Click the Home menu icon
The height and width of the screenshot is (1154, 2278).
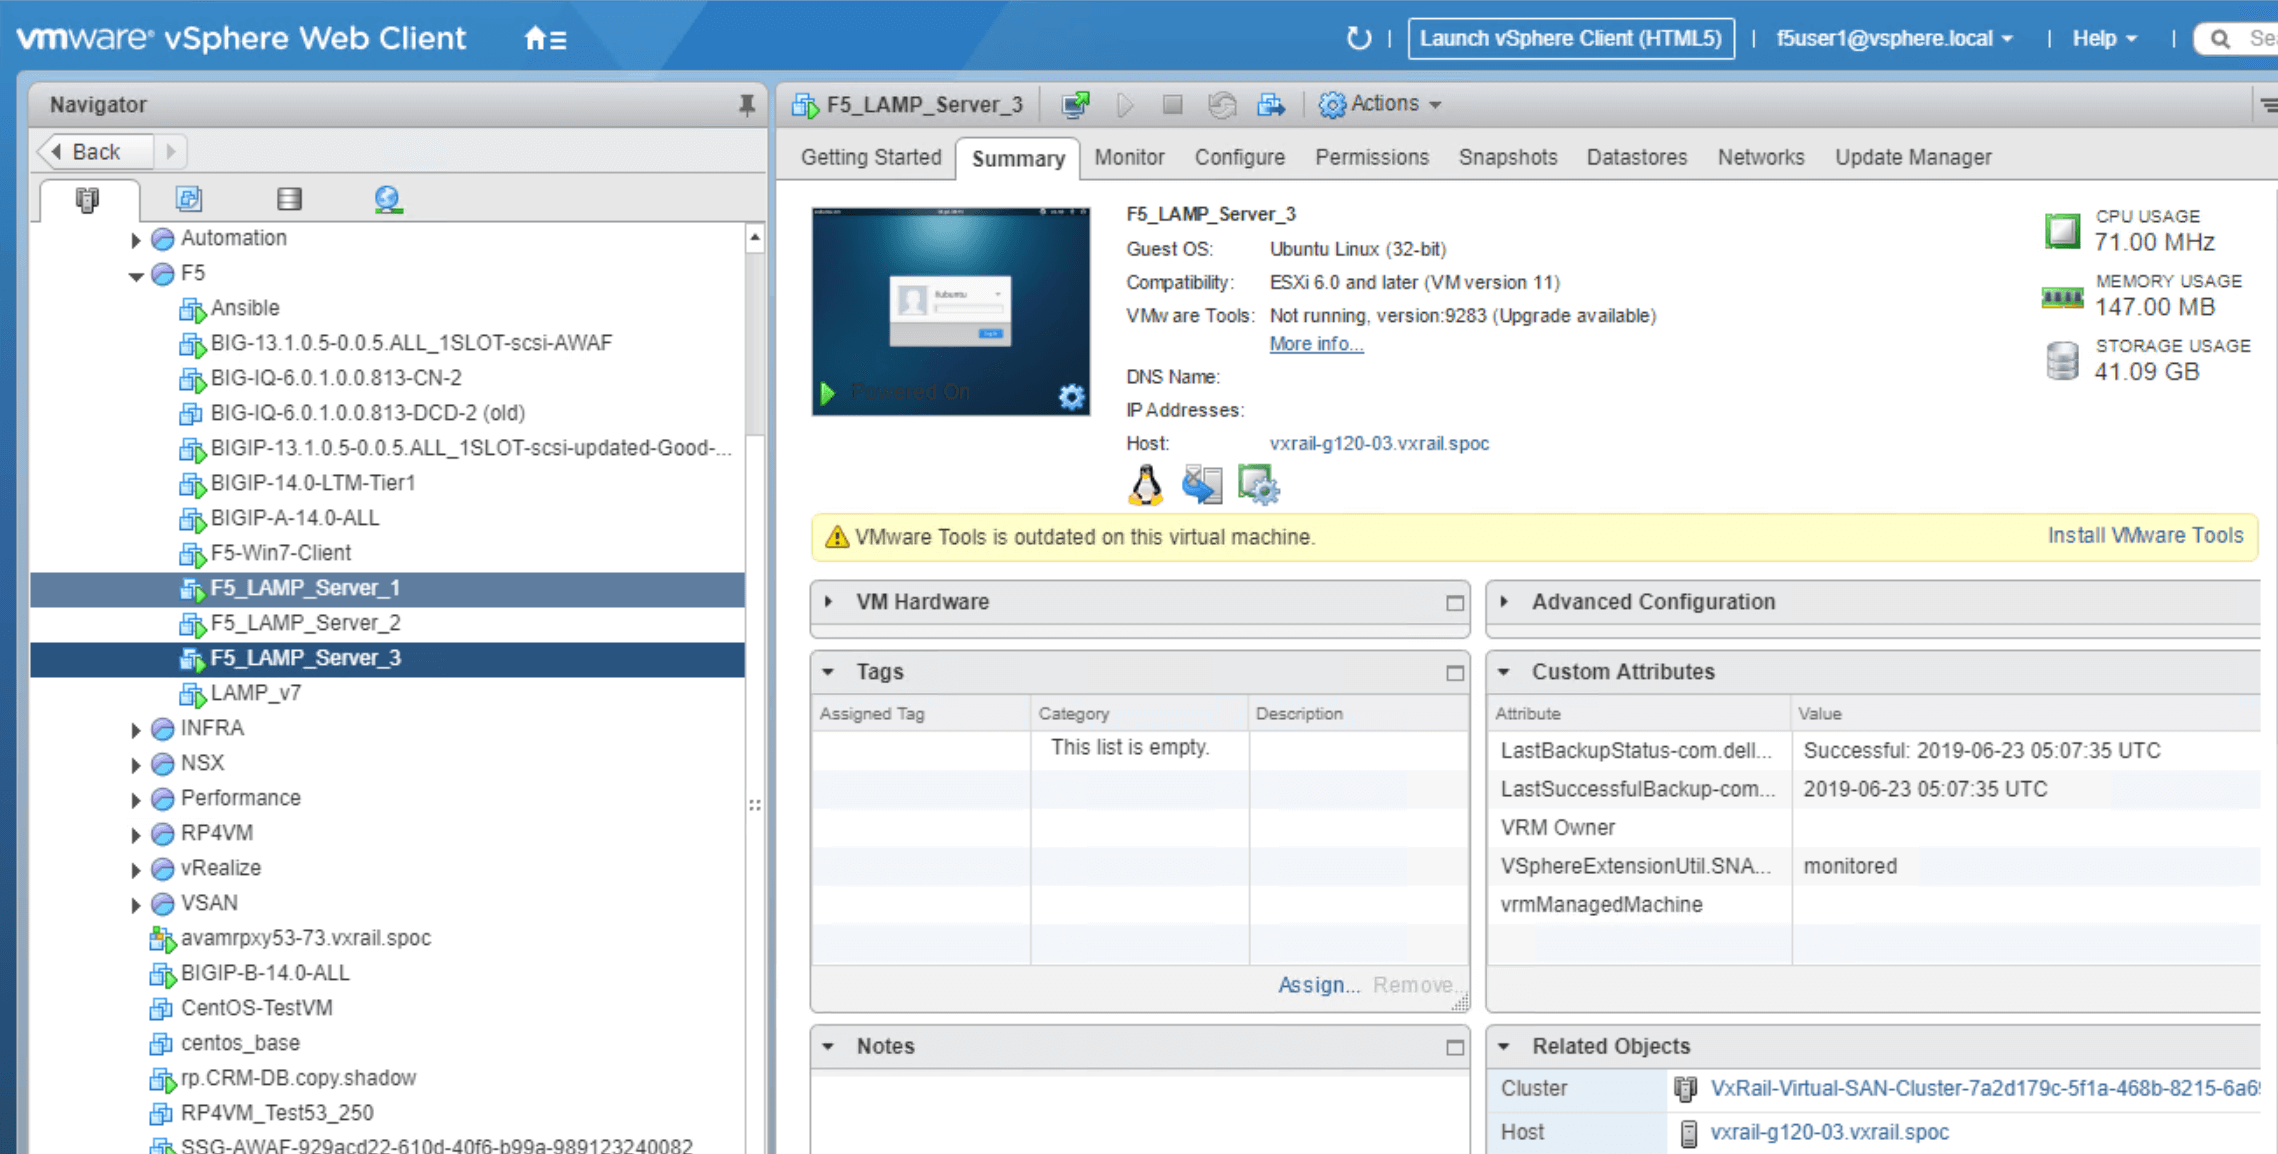click(545, 39)
